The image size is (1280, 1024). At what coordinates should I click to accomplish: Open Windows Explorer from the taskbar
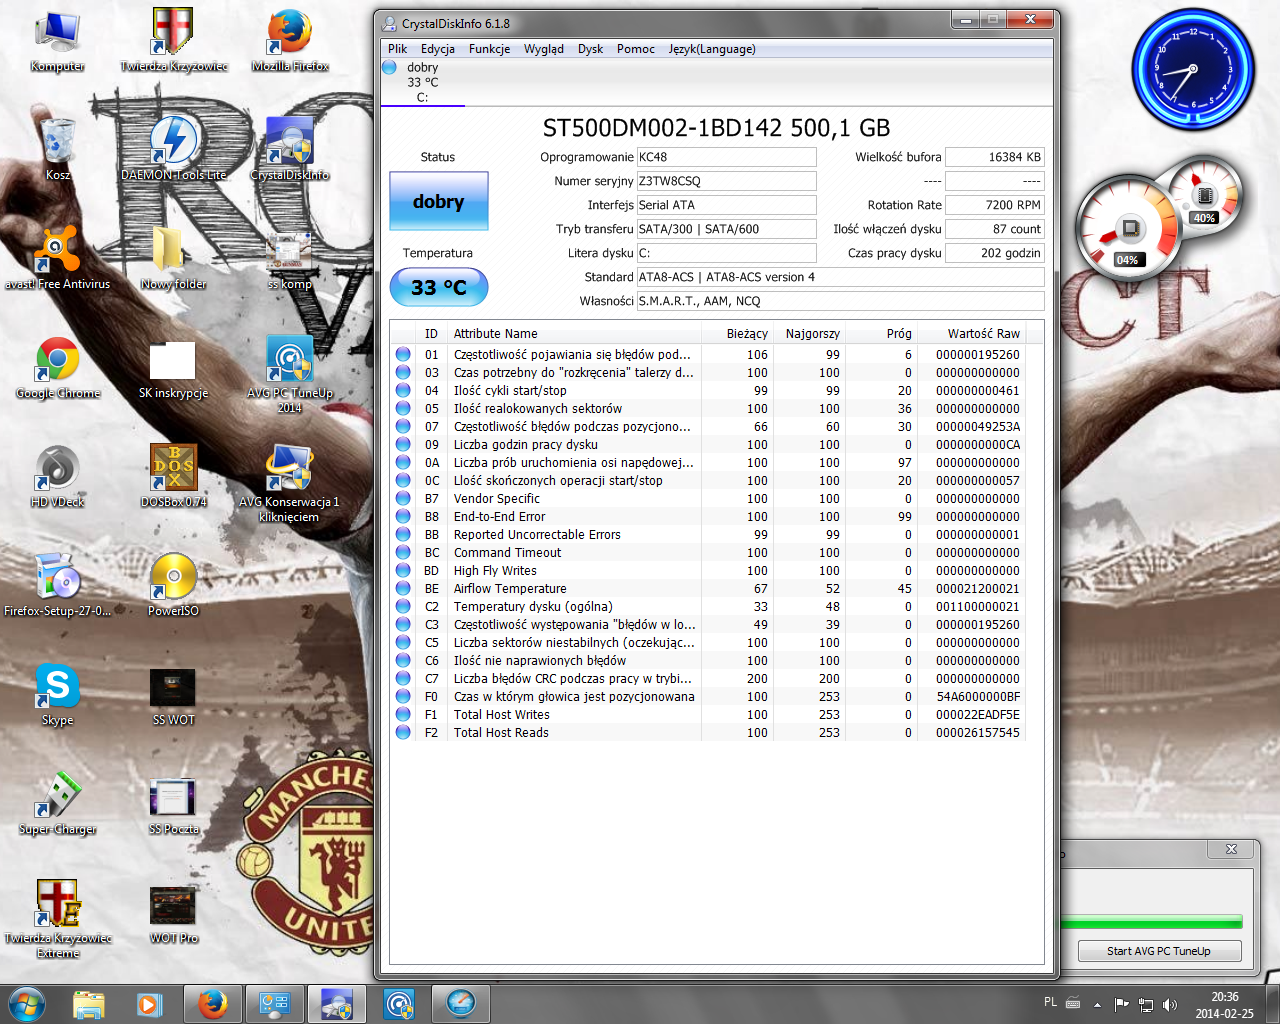(89, 1003)
